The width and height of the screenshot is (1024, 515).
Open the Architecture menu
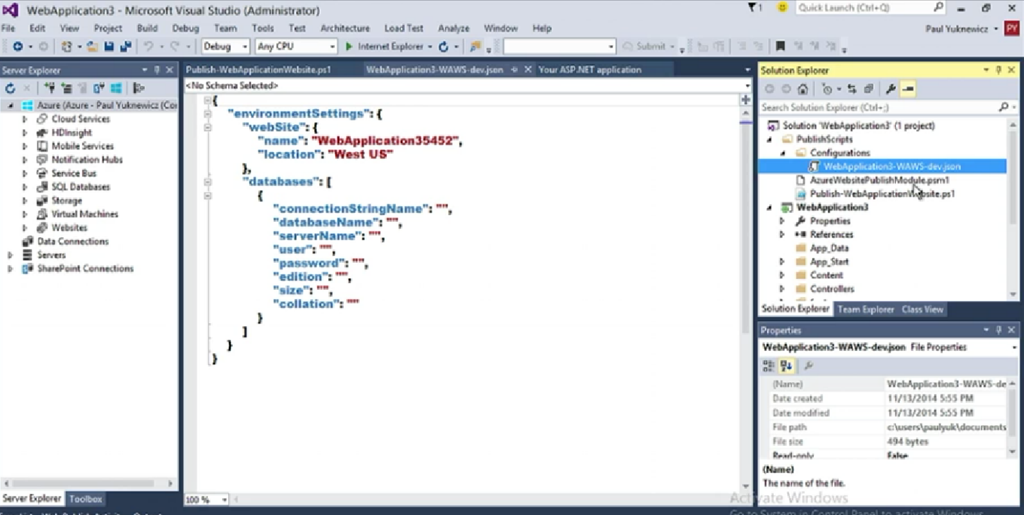(x=345, y=28)
